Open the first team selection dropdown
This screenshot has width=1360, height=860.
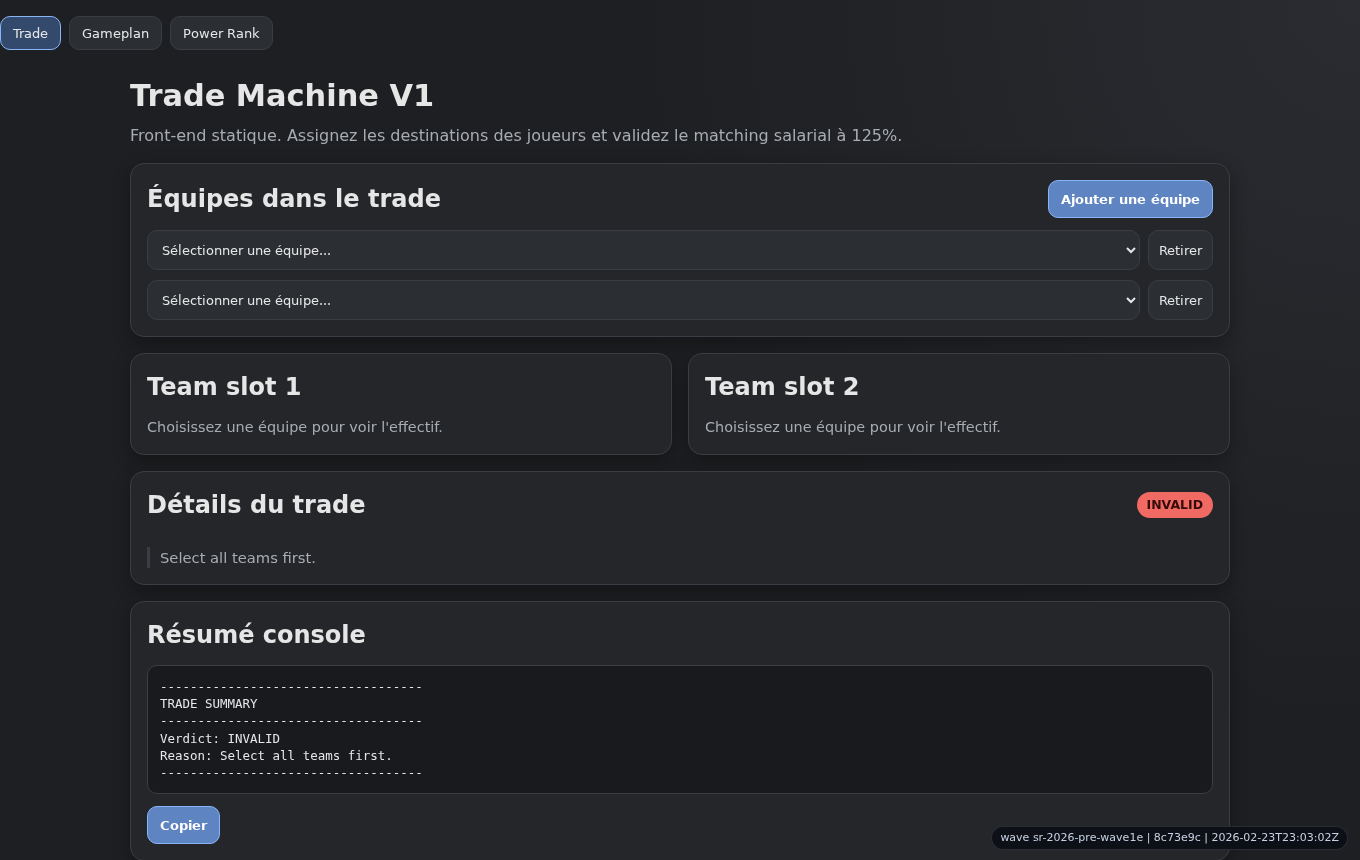click(x=643, y=250)
